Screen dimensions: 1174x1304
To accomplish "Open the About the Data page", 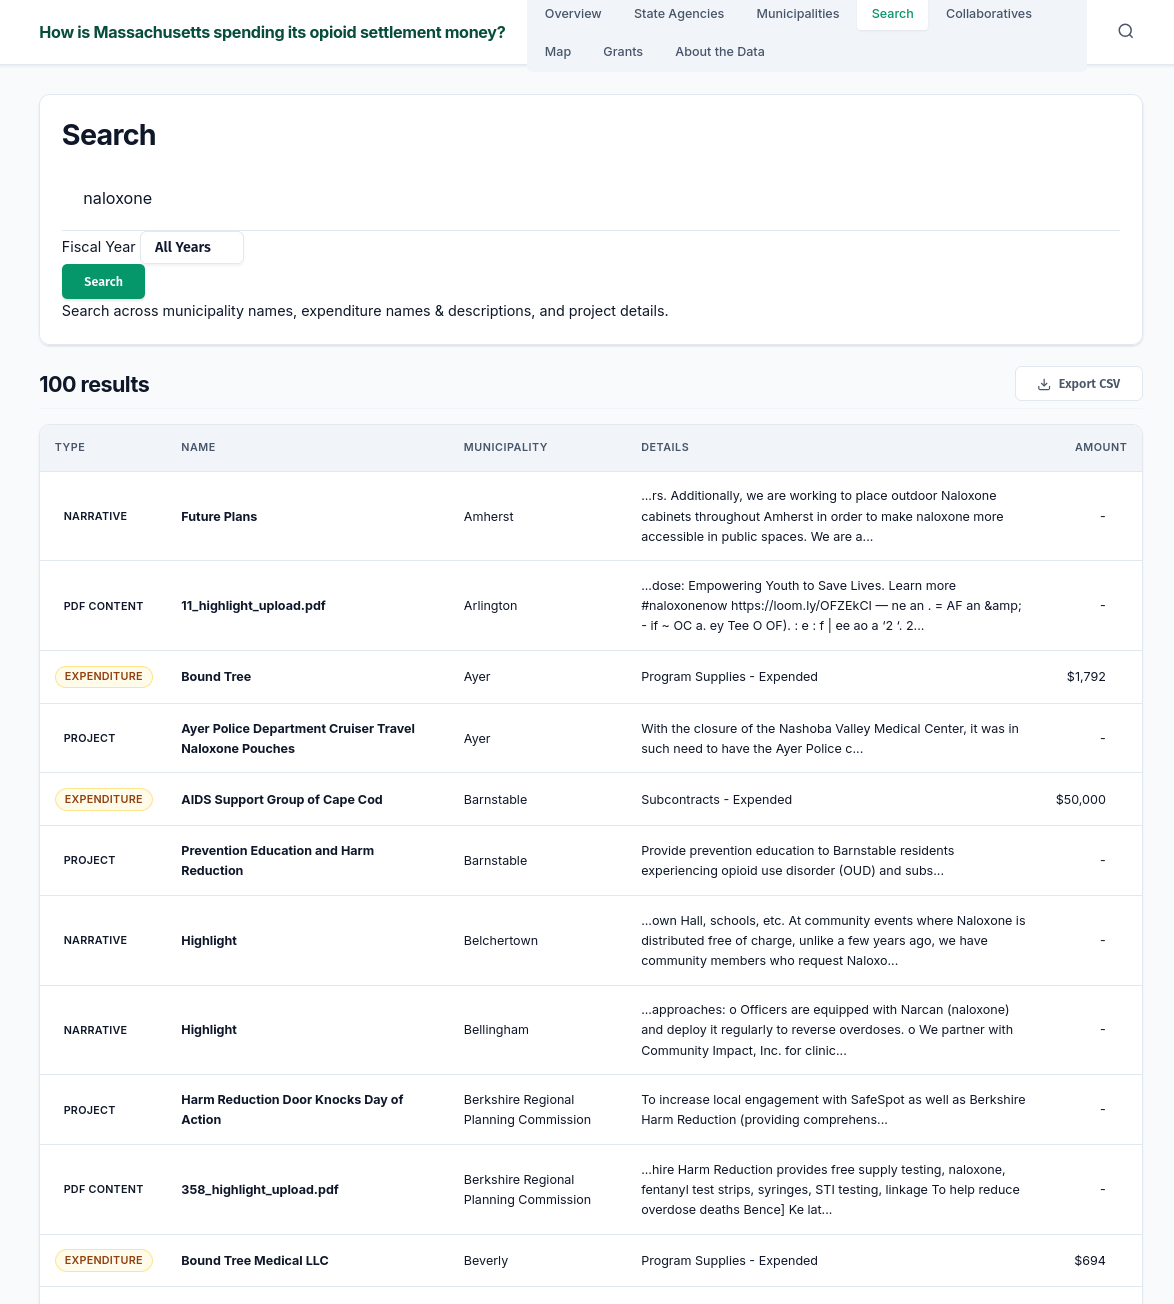I will (x=719, y=51).
